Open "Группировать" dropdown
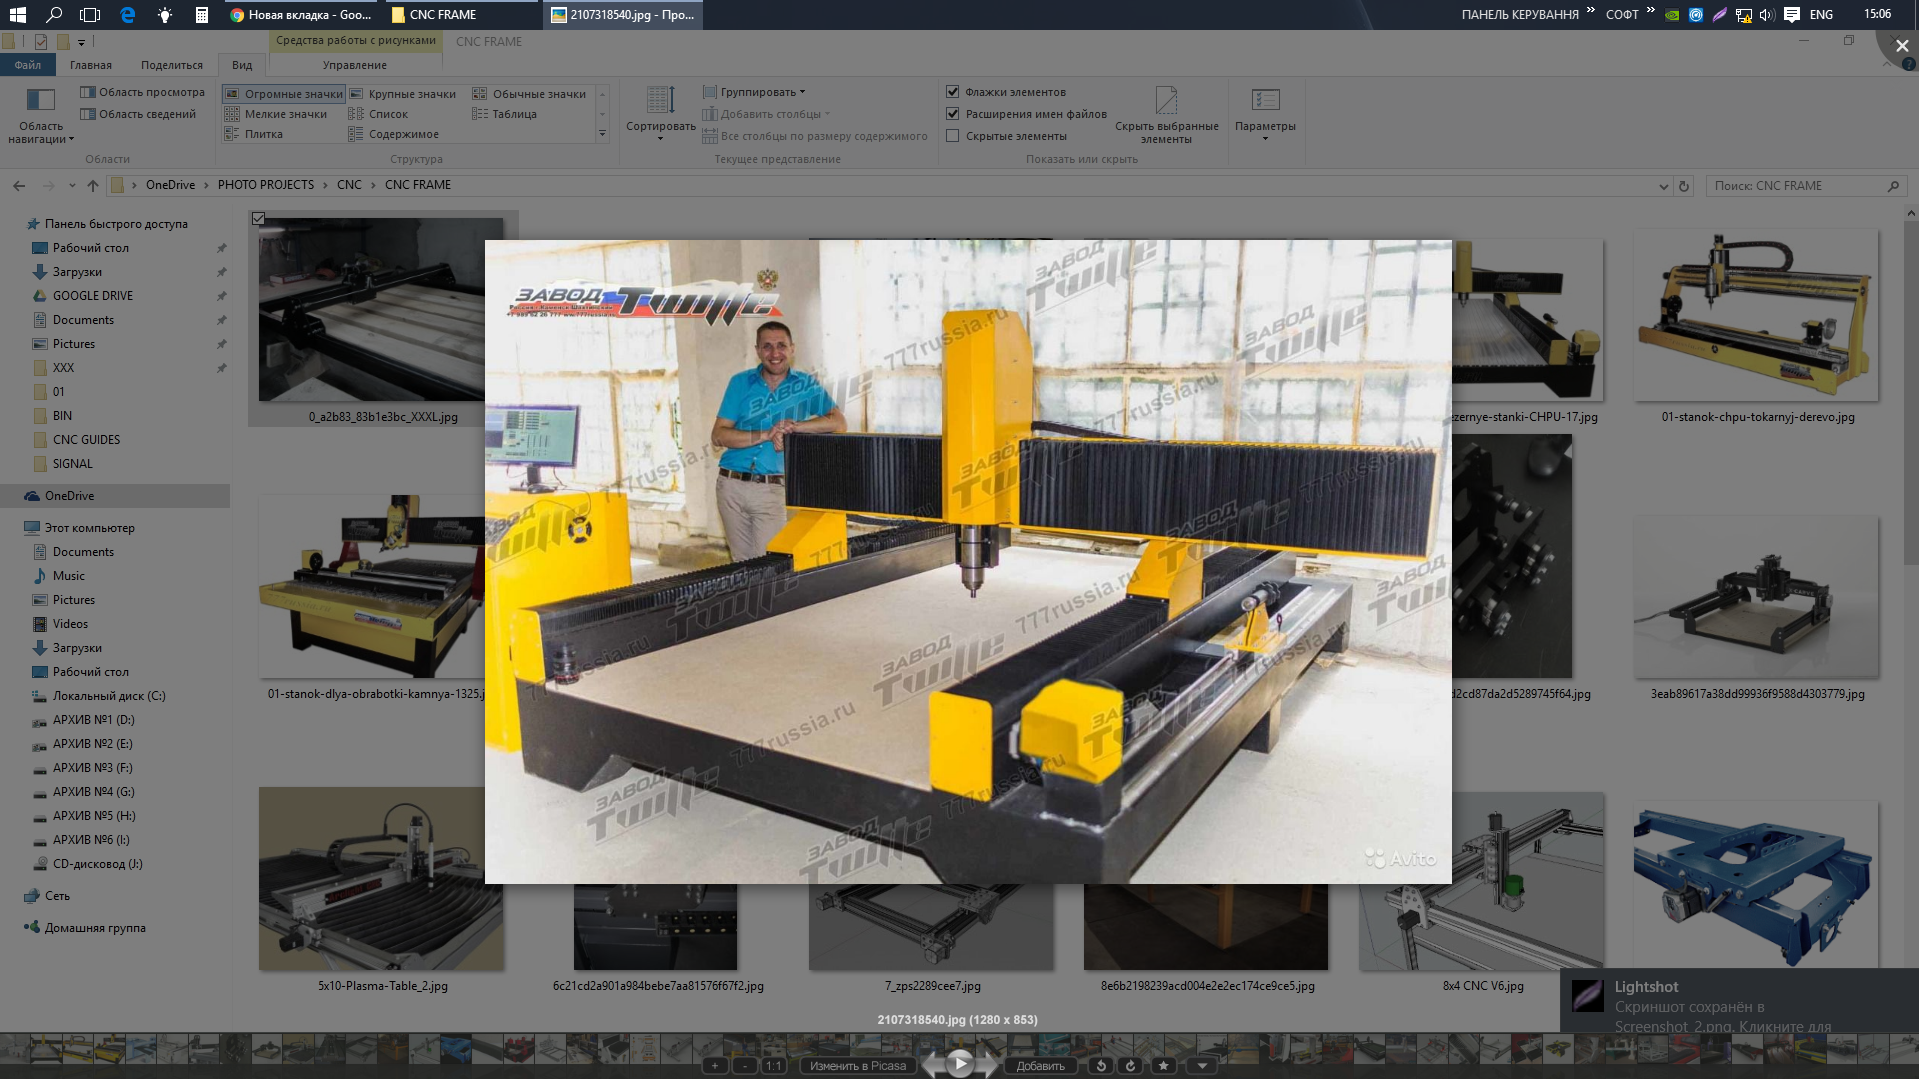The height and width of the screenshot is (1079, 1919). click(754, 92)
